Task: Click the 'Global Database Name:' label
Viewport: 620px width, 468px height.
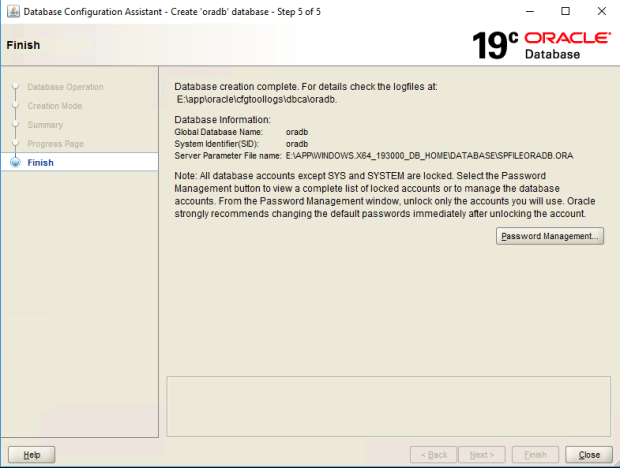Action: click(x=218, y=132)
